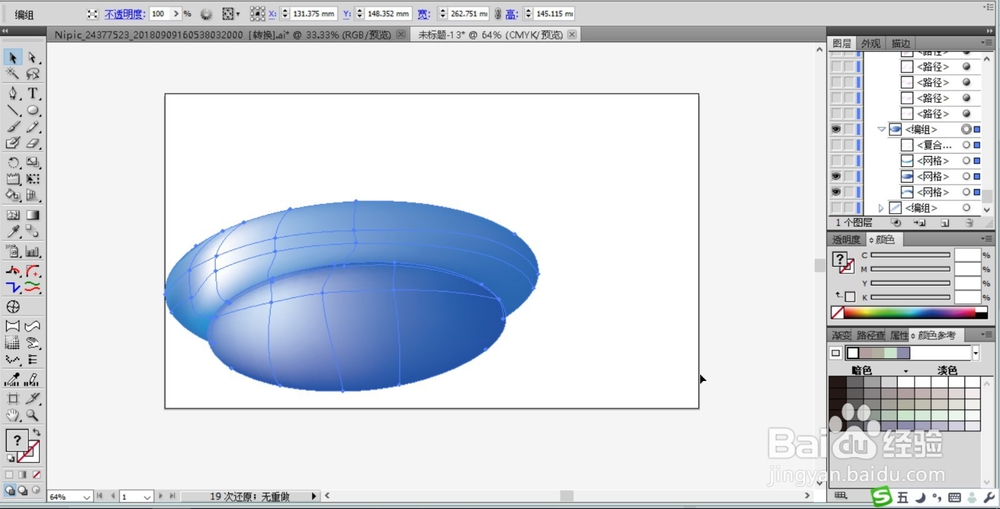
Task: Open the 渐变 panel tab
Action: pos(841,335)
